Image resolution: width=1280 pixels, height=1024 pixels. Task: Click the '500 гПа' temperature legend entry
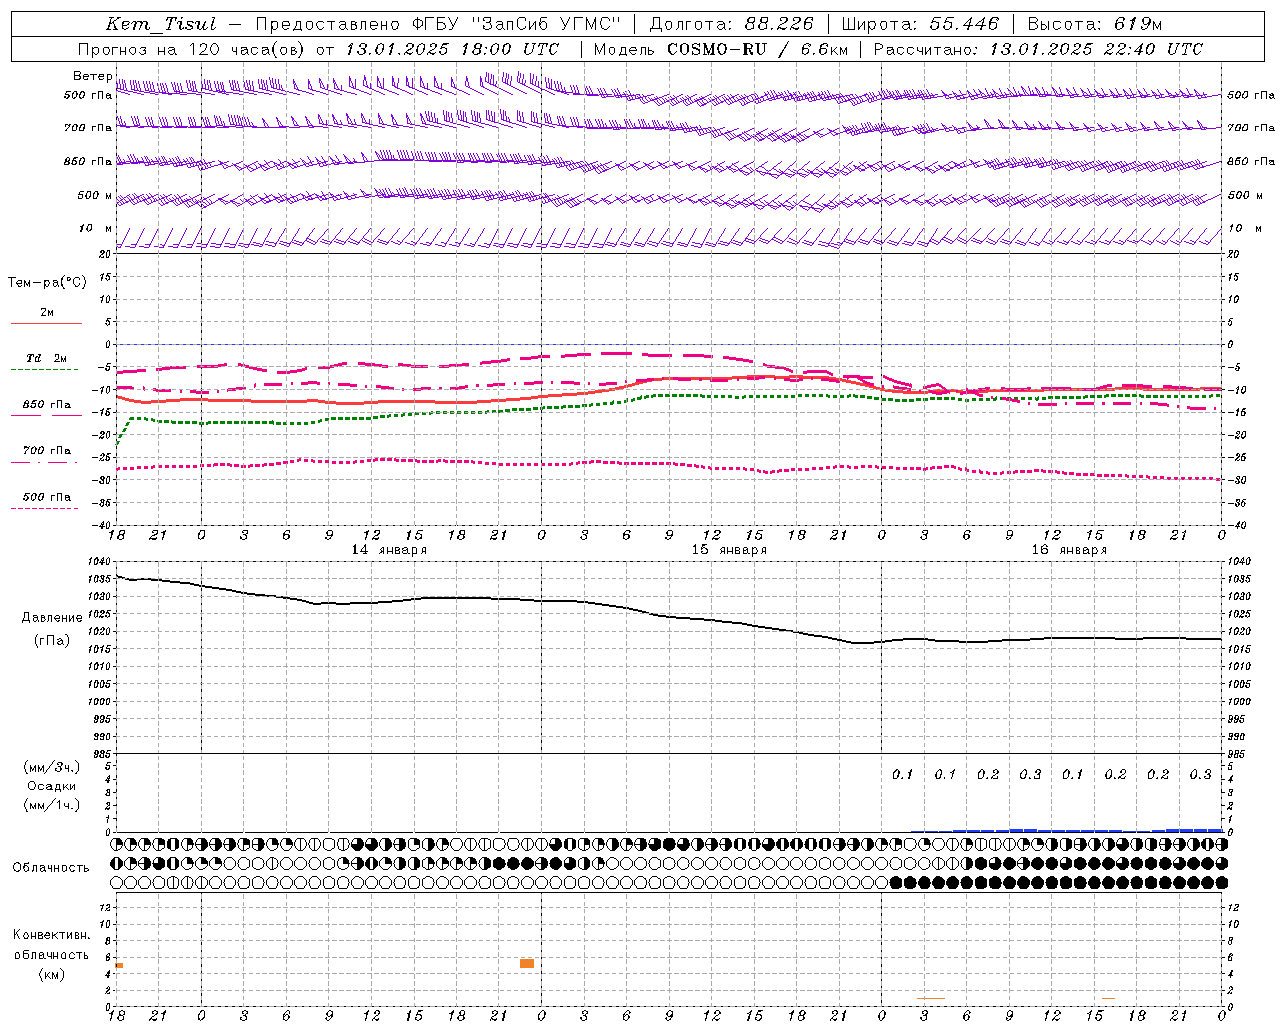[47, 497]
